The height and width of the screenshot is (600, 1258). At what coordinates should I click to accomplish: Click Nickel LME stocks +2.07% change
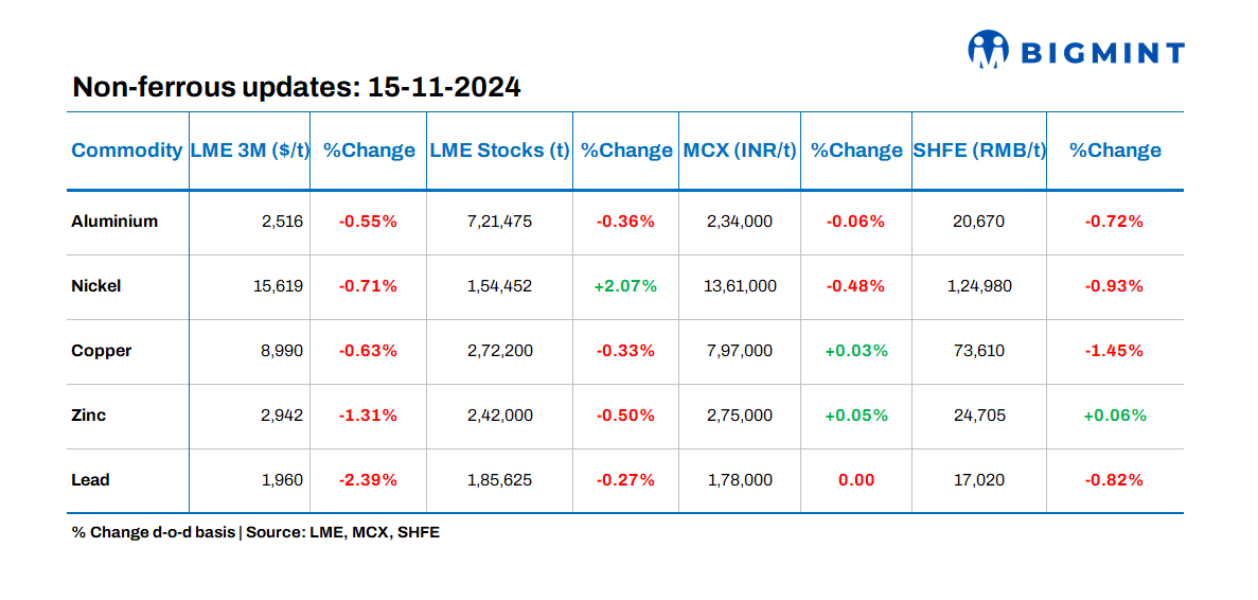(x=625, y=286)
